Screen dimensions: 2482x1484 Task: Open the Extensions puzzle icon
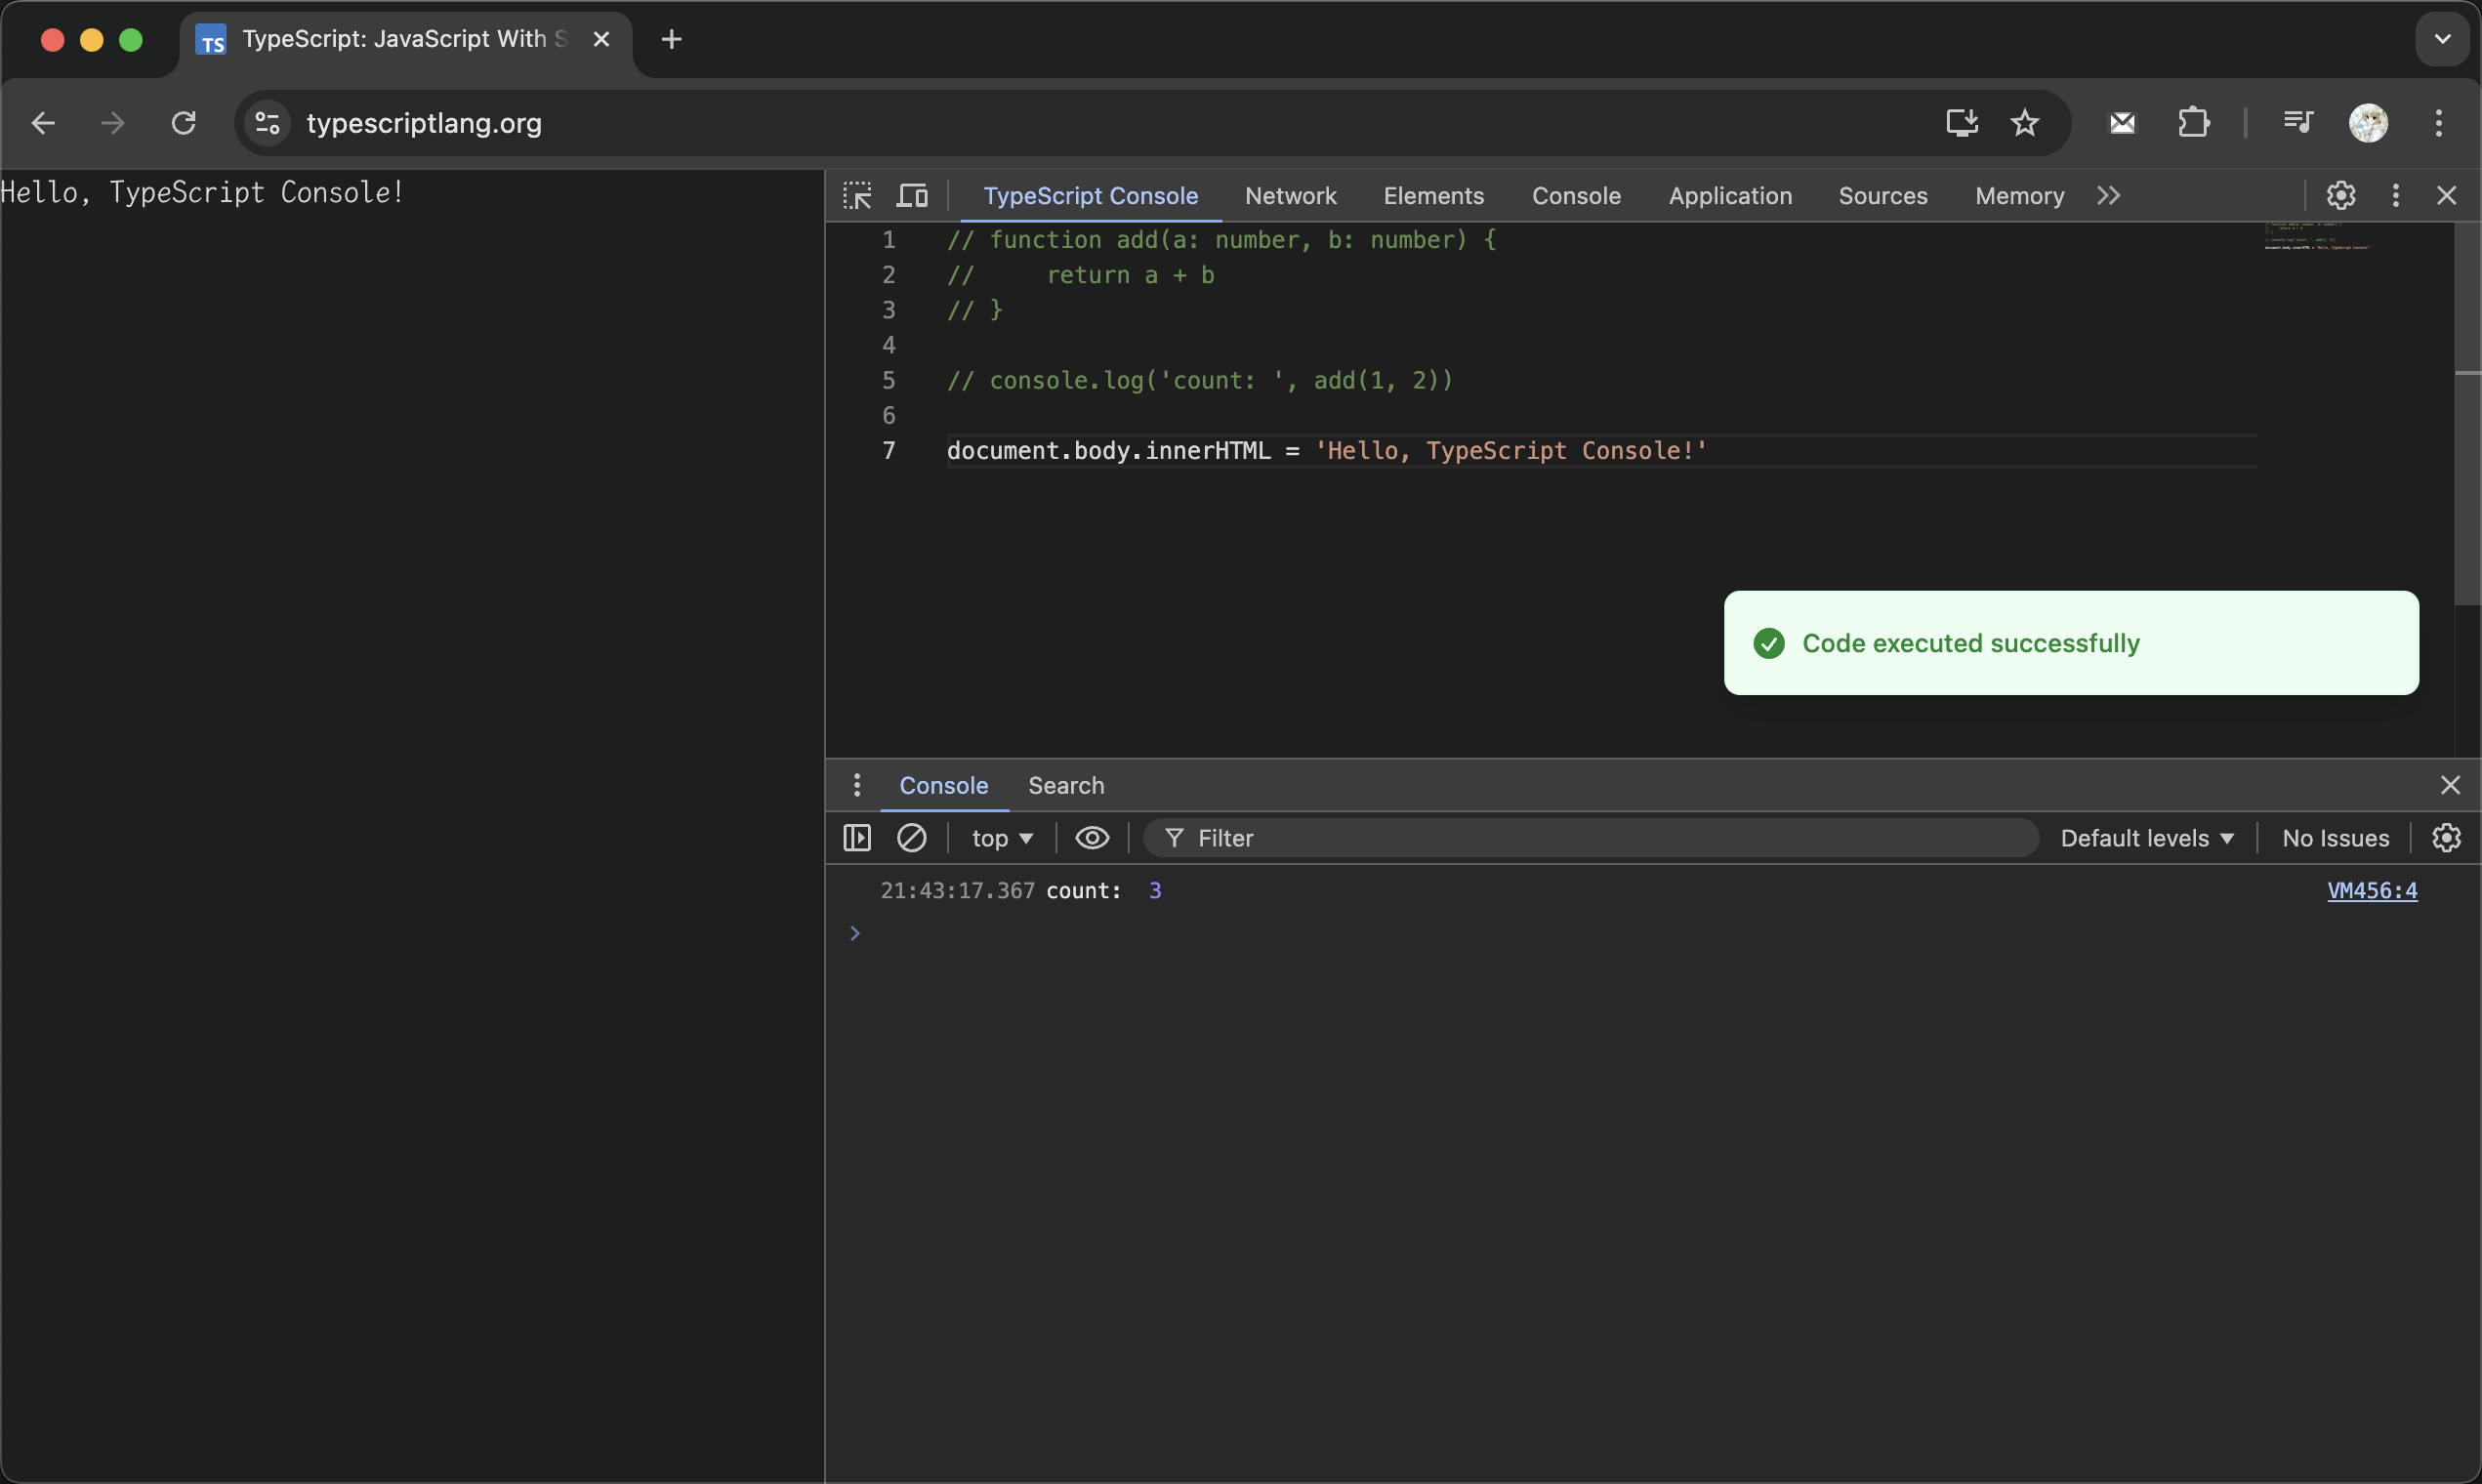tap(2194, 123)
